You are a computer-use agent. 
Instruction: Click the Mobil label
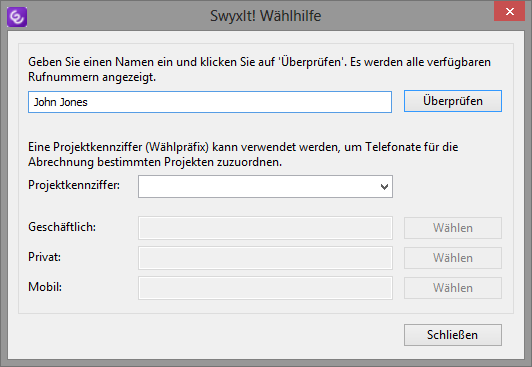tap(45, 287)
